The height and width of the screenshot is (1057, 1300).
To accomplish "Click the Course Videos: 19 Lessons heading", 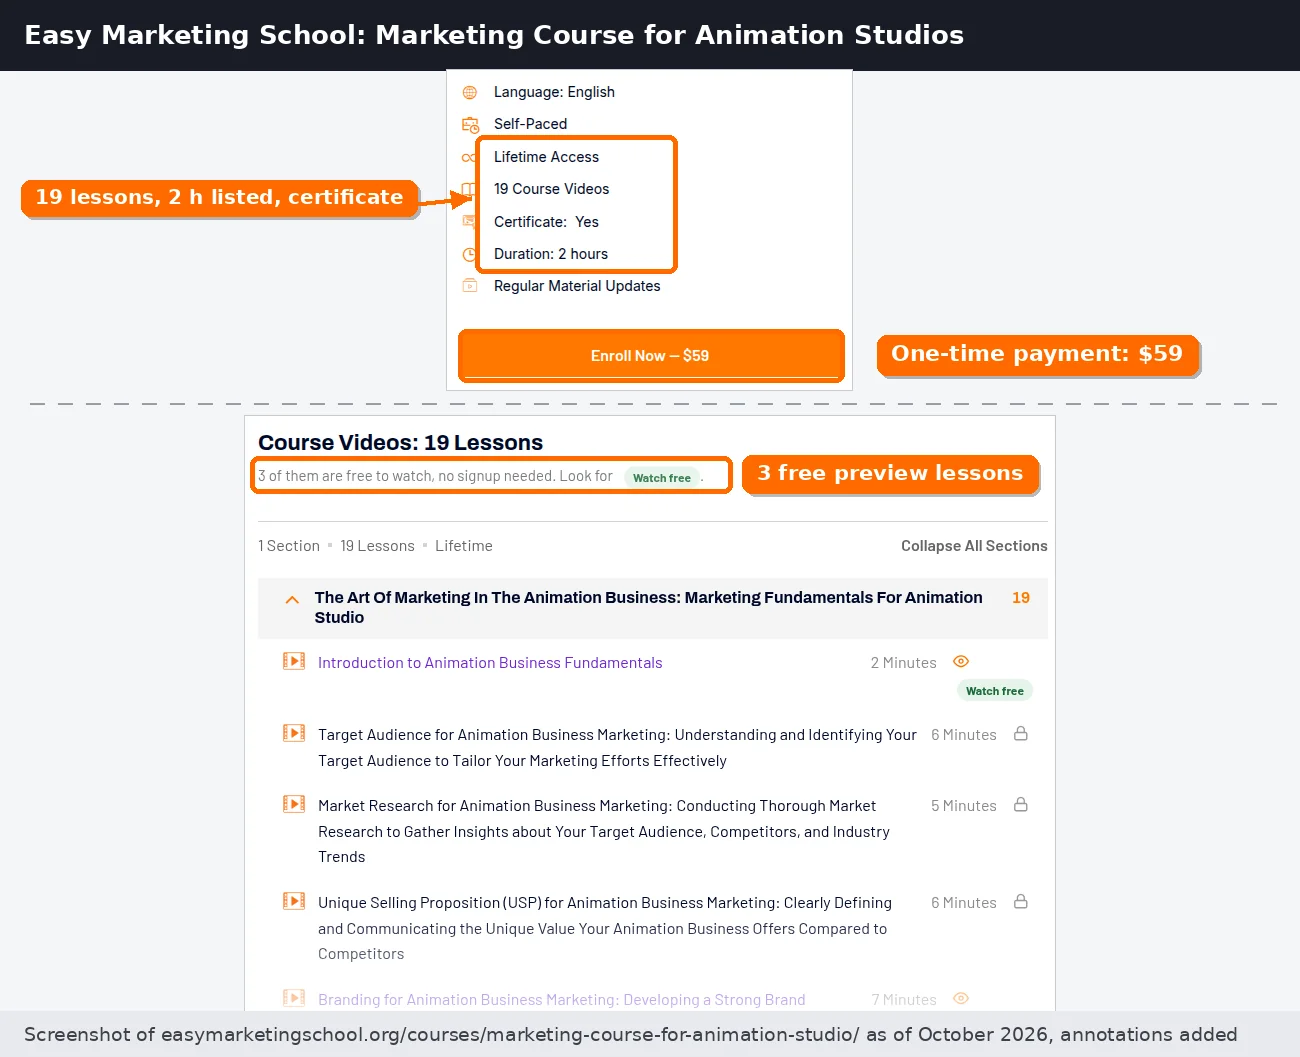I will pyautogui.click(x=400, y=443).
